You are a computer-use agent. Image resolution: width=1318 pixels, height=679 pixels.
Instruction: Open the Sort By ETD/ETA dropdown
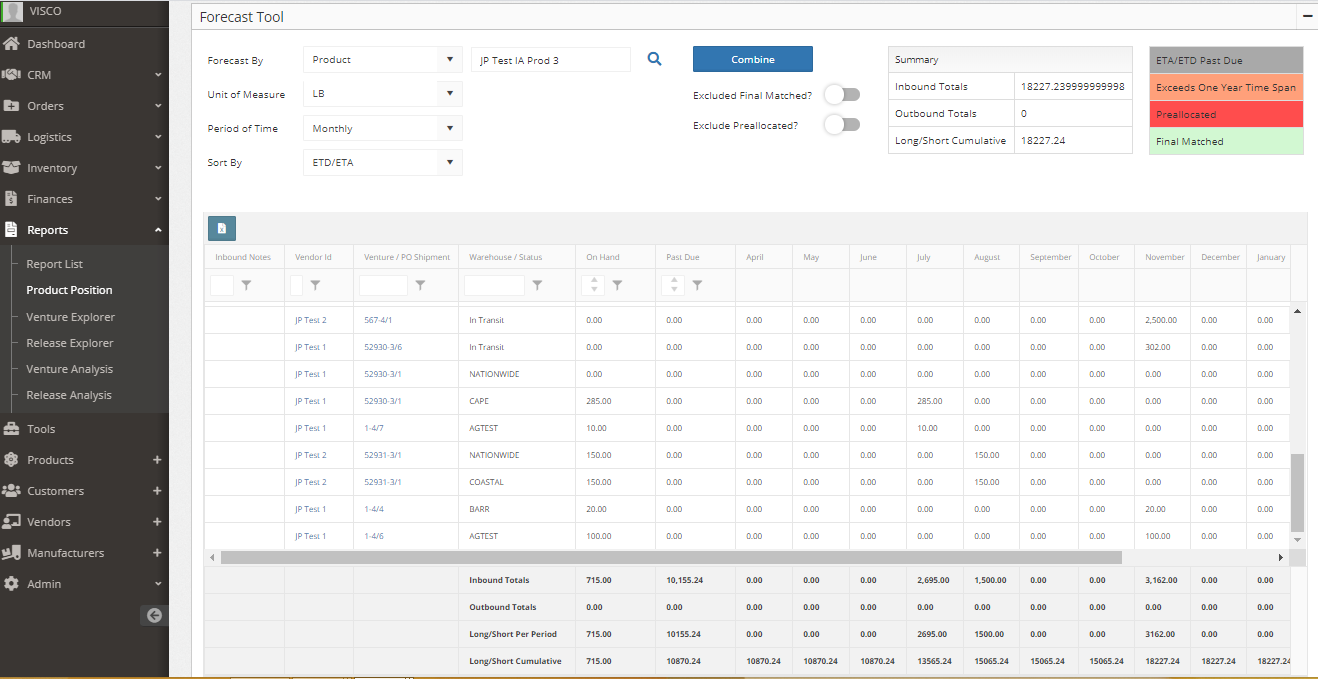(383, 161)
